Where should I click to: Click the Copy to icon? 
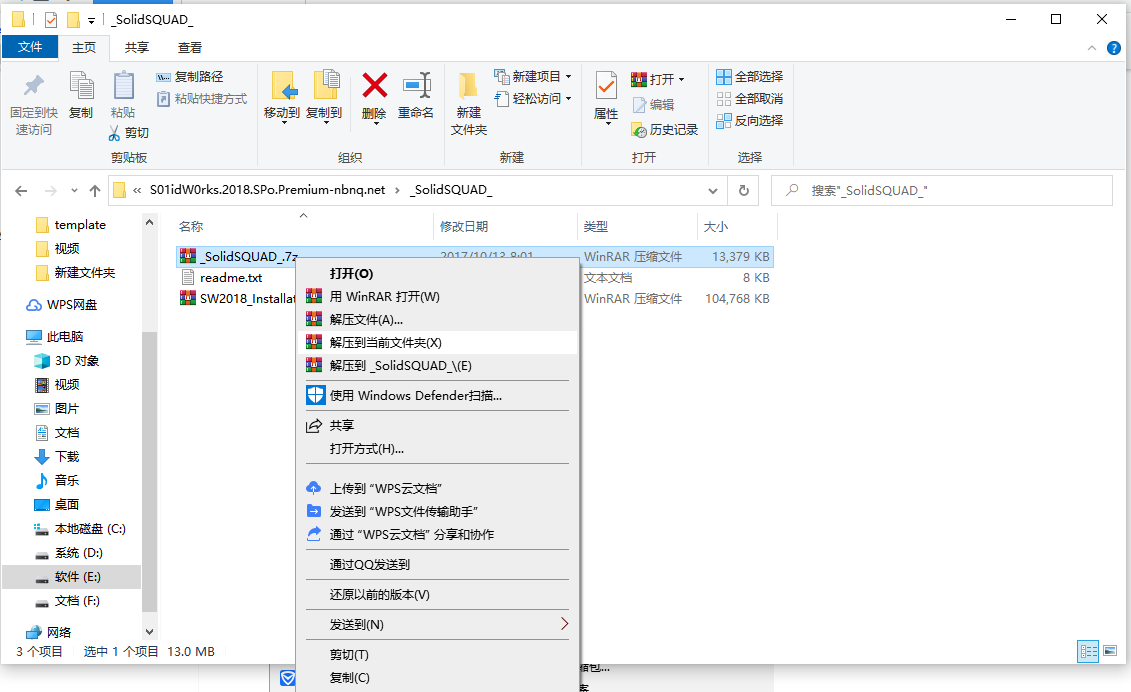click(x=325, y=85)
